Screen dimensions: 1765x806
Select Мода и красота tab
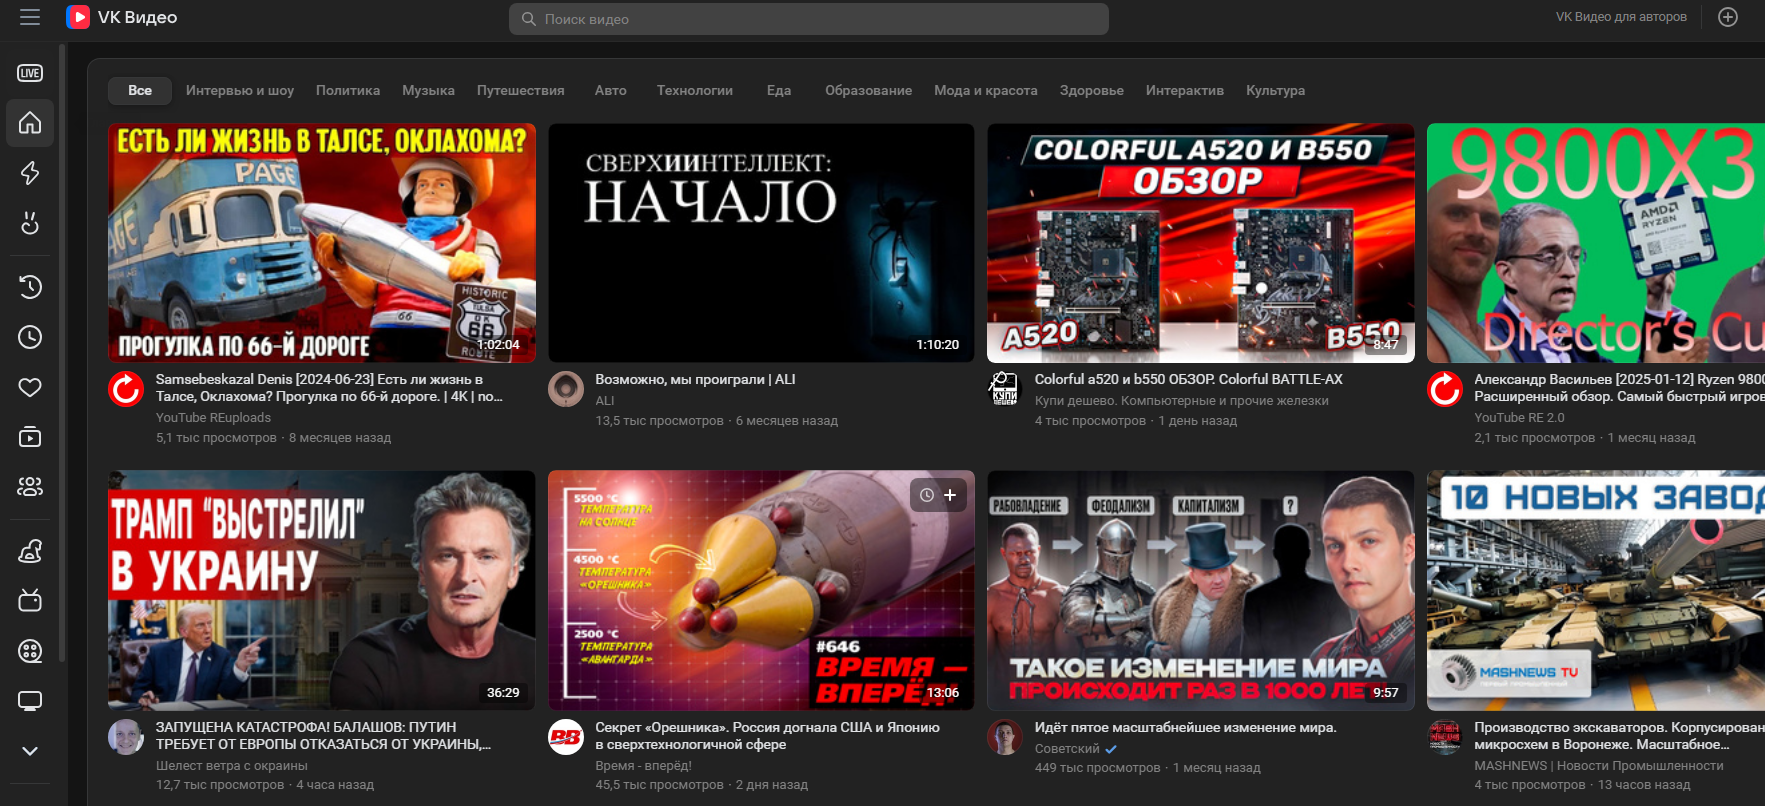[986, 90]
